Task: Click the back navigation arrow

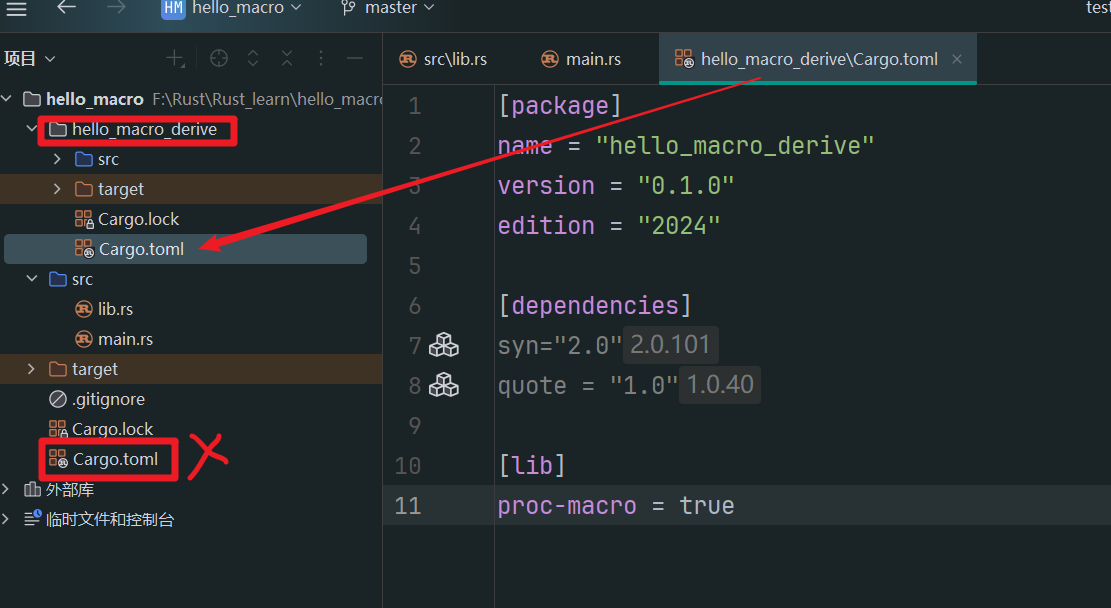Action: pyautogui.click(x=66, y=8)
